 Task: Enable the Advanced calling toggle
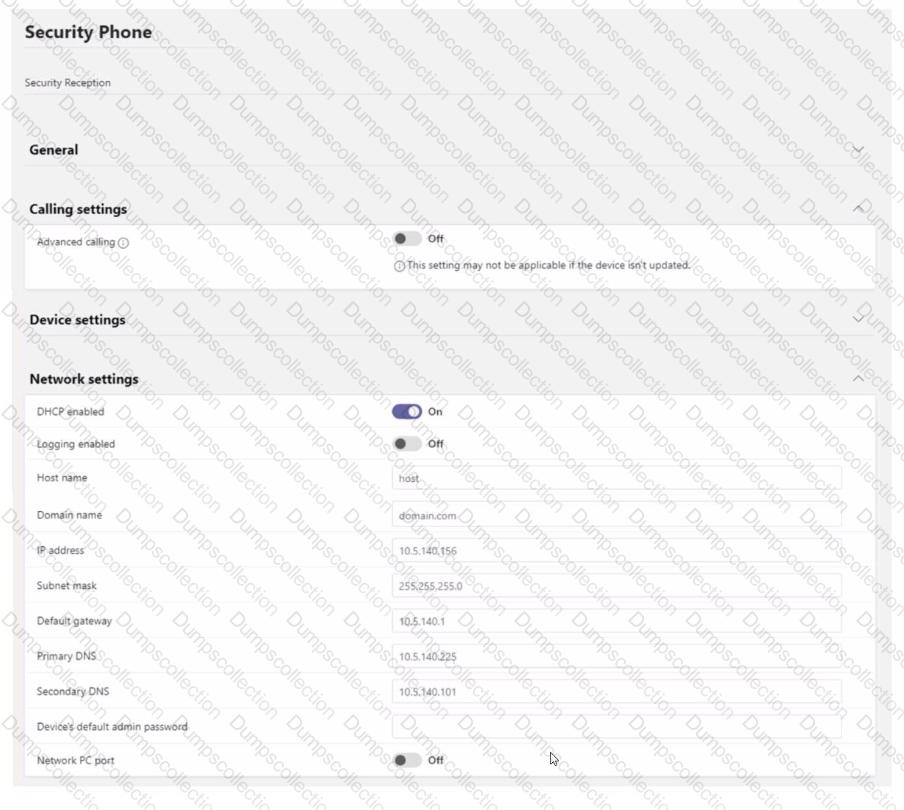[407, 239]
